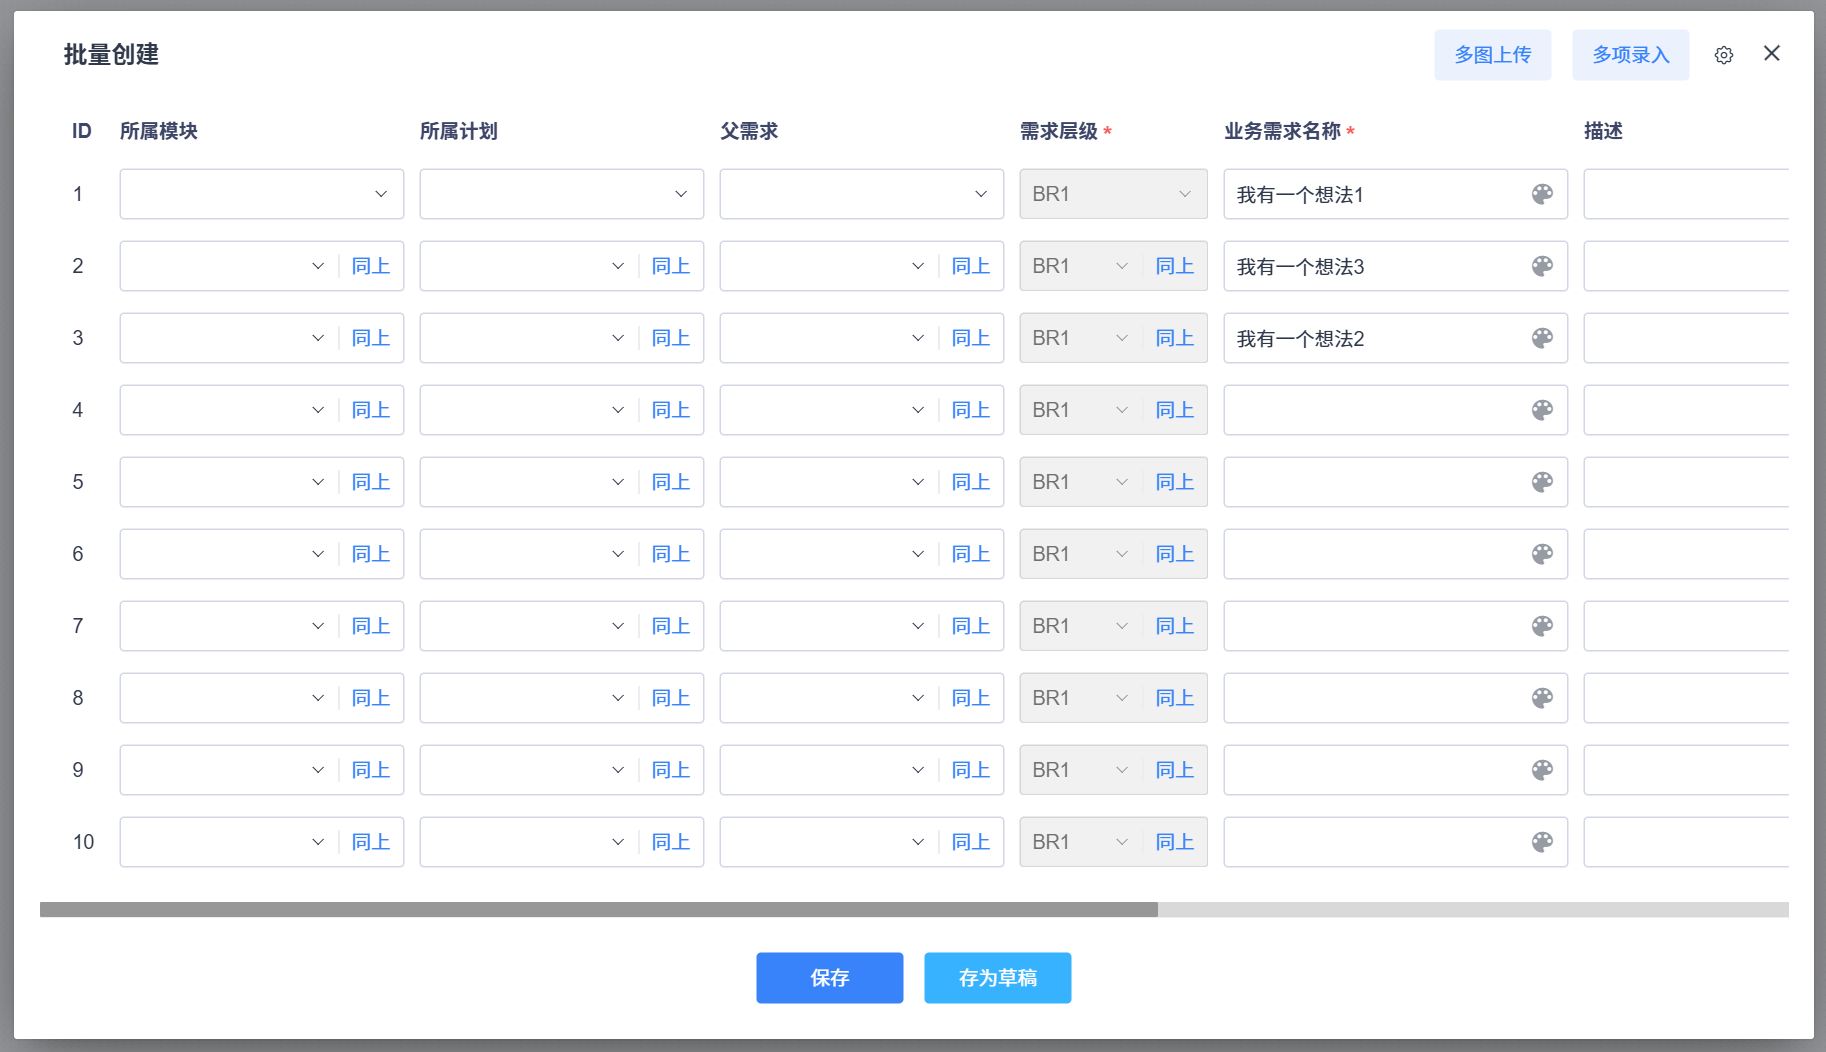Click 同上 for 父需求 in row 7
Viewport: 1826px width, 1052px height.
[971, 626]
